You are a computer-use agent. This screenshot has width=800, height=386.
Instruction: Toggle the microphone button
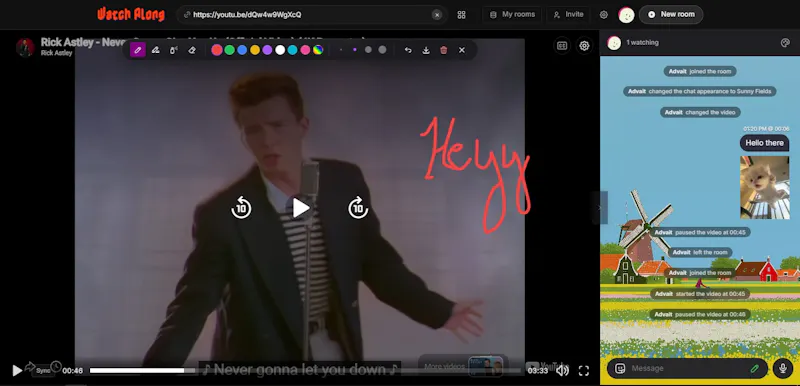pyautogui.click(x=783, y=368)
